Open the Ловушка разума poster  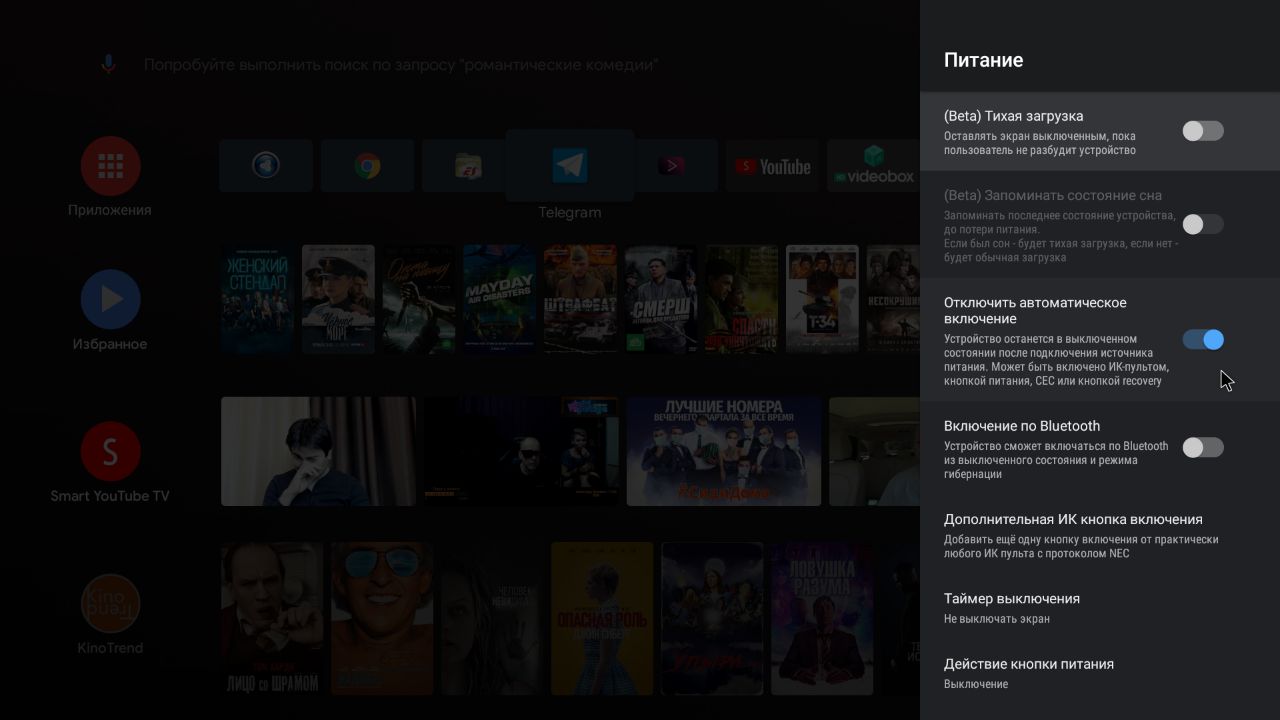[x=822, y=618]
